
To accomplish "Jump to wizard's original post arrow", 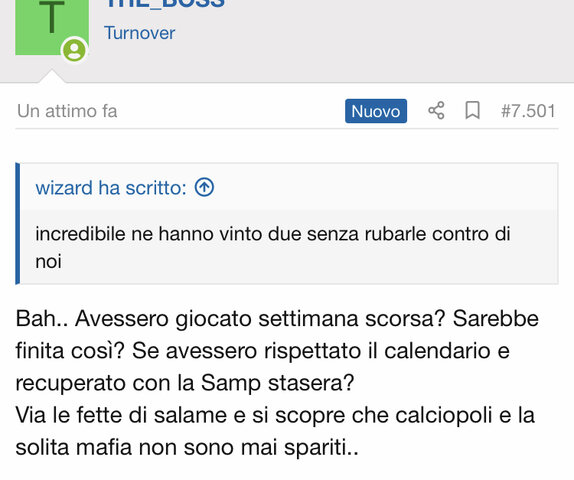I will click(204, 187).
